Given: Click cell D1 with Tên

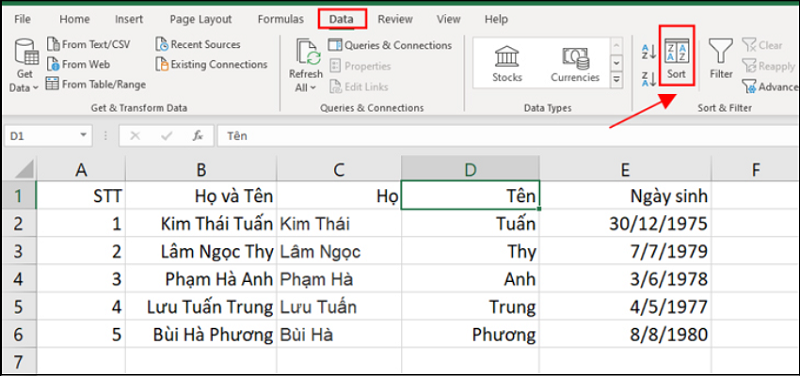Looking at the screenshot, I should (x=470, y=195).
